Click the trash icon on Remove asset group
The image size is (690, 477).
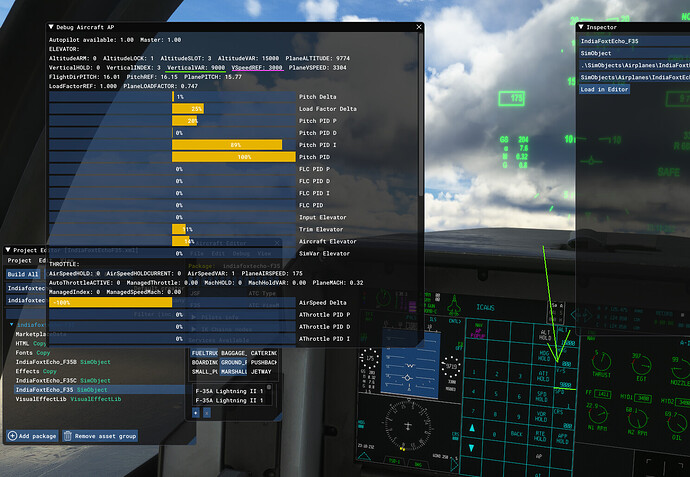click(68, 436)
